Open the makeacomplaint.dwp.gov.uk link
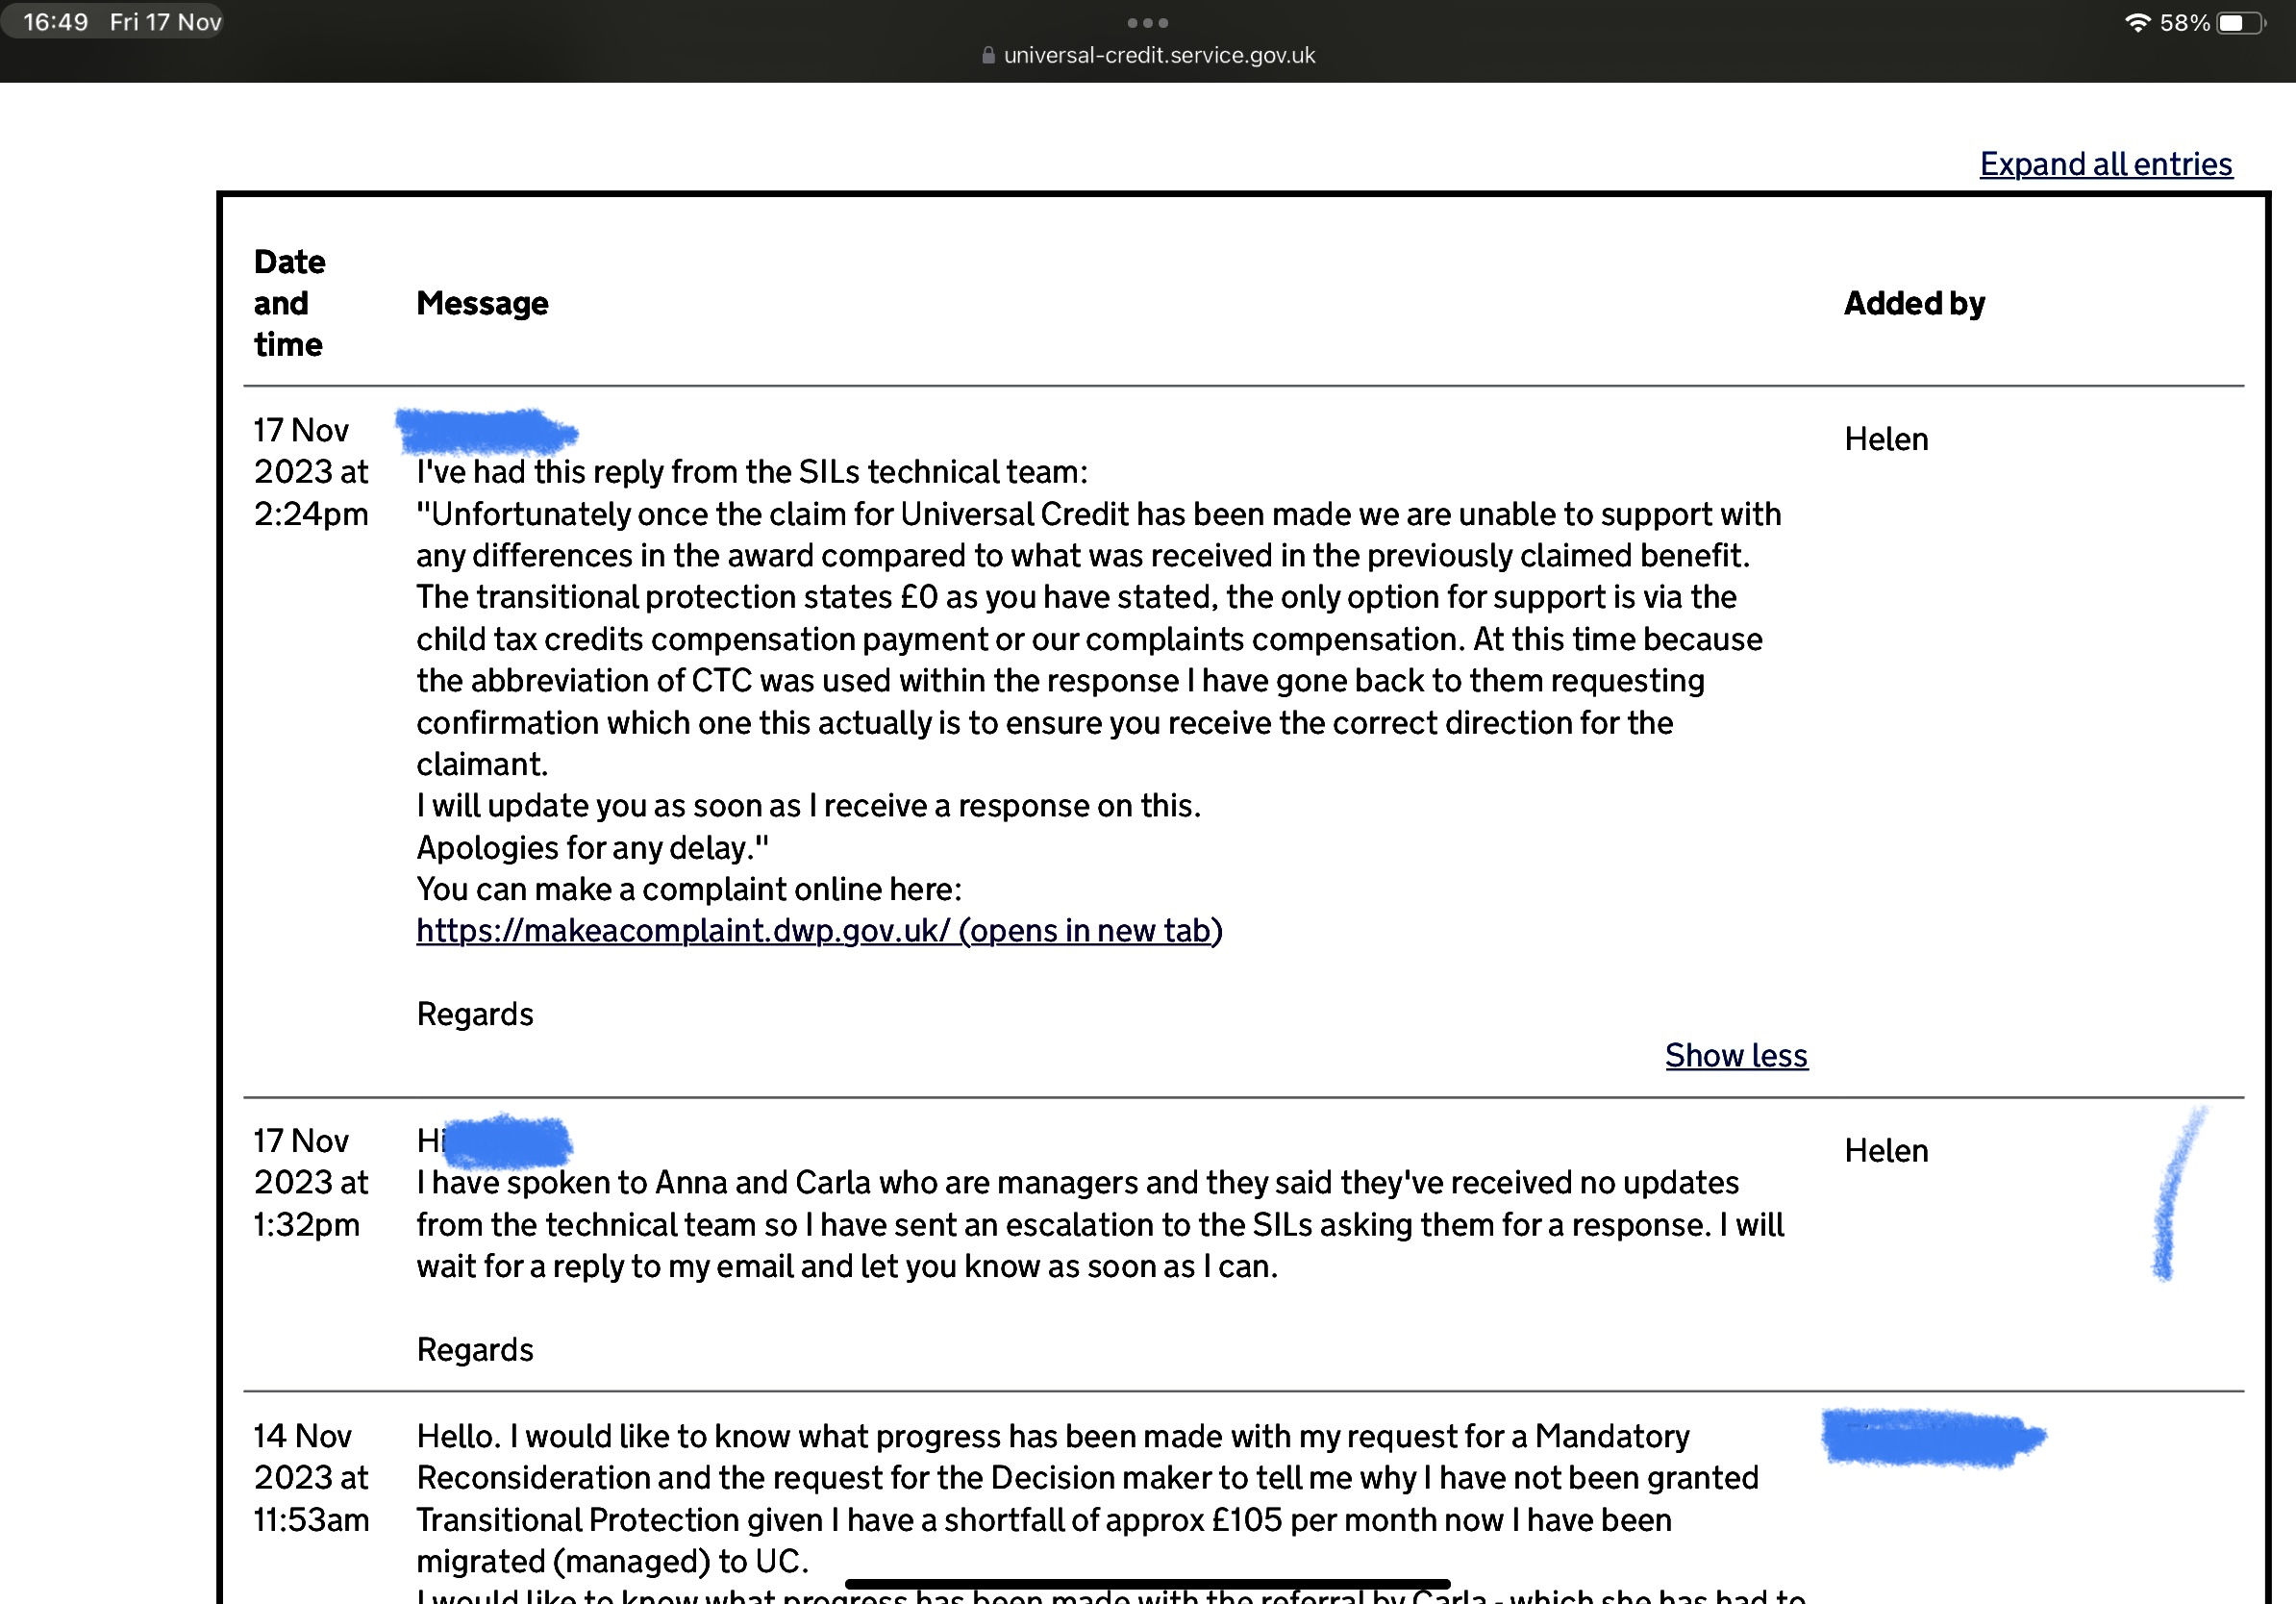2296x1604 pixels. pos(818,931)
